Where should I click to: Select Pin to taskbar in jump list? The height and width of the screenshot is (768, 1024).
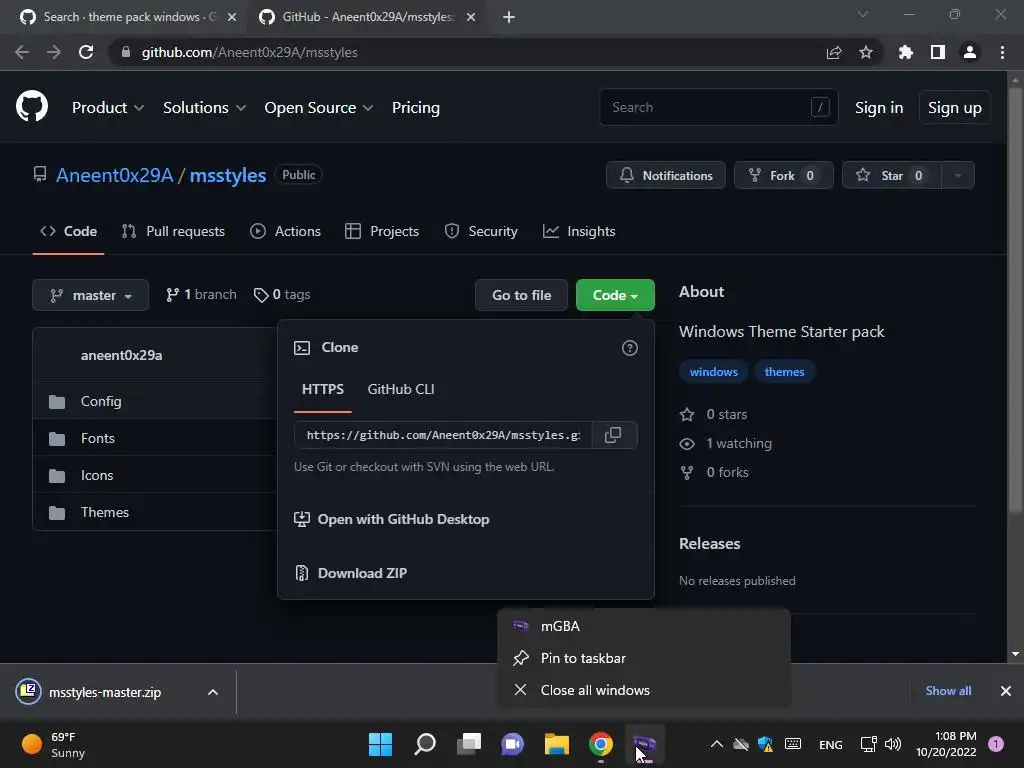[x=644, y=658]
